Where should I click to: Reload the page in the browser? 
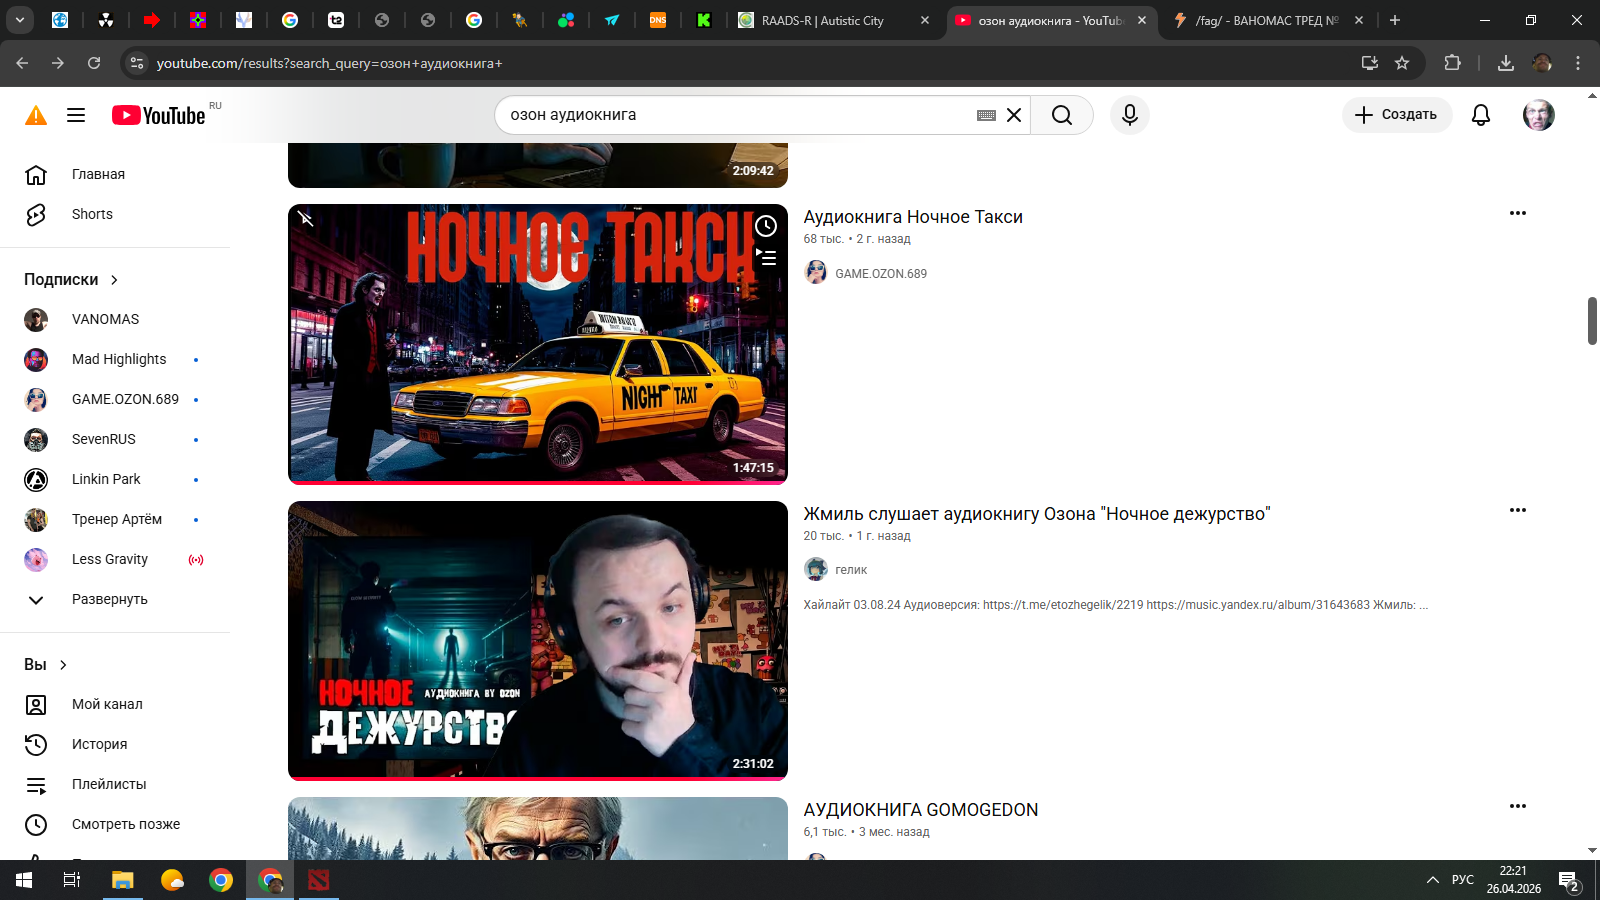coord(94,63)
